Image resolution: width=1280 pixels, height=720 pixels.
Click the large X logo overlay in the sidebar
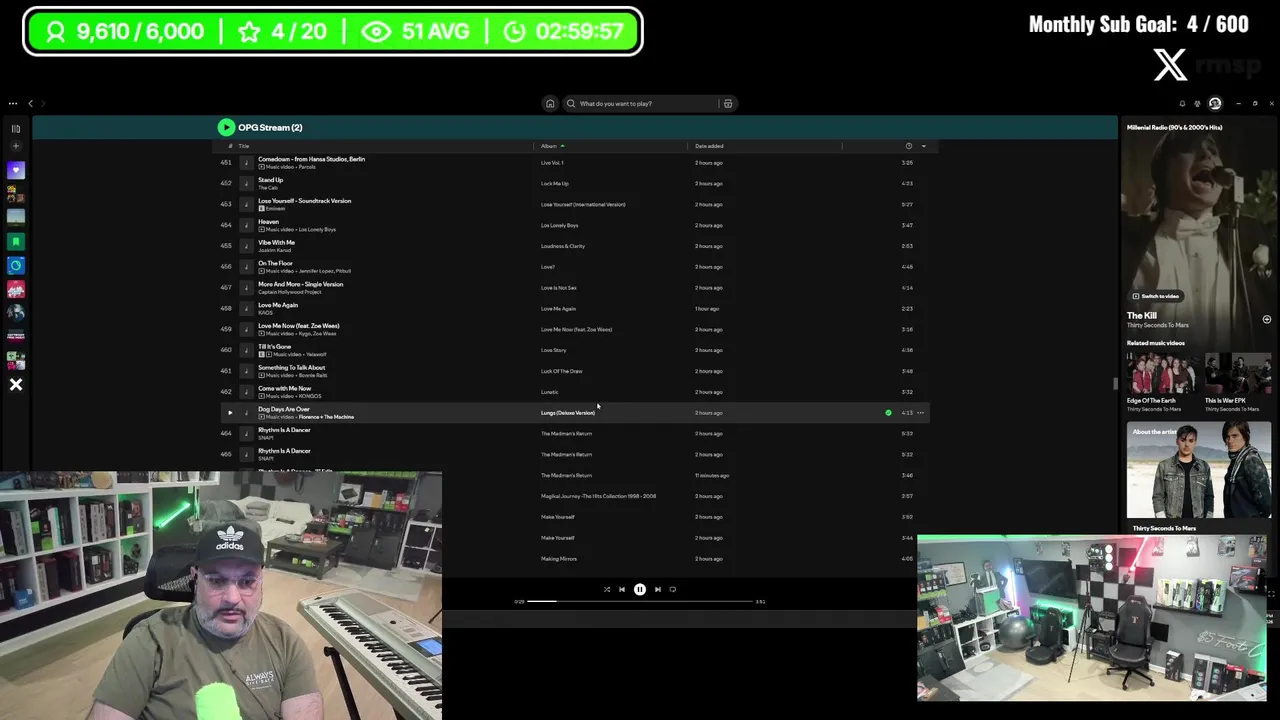click(16, 384)
